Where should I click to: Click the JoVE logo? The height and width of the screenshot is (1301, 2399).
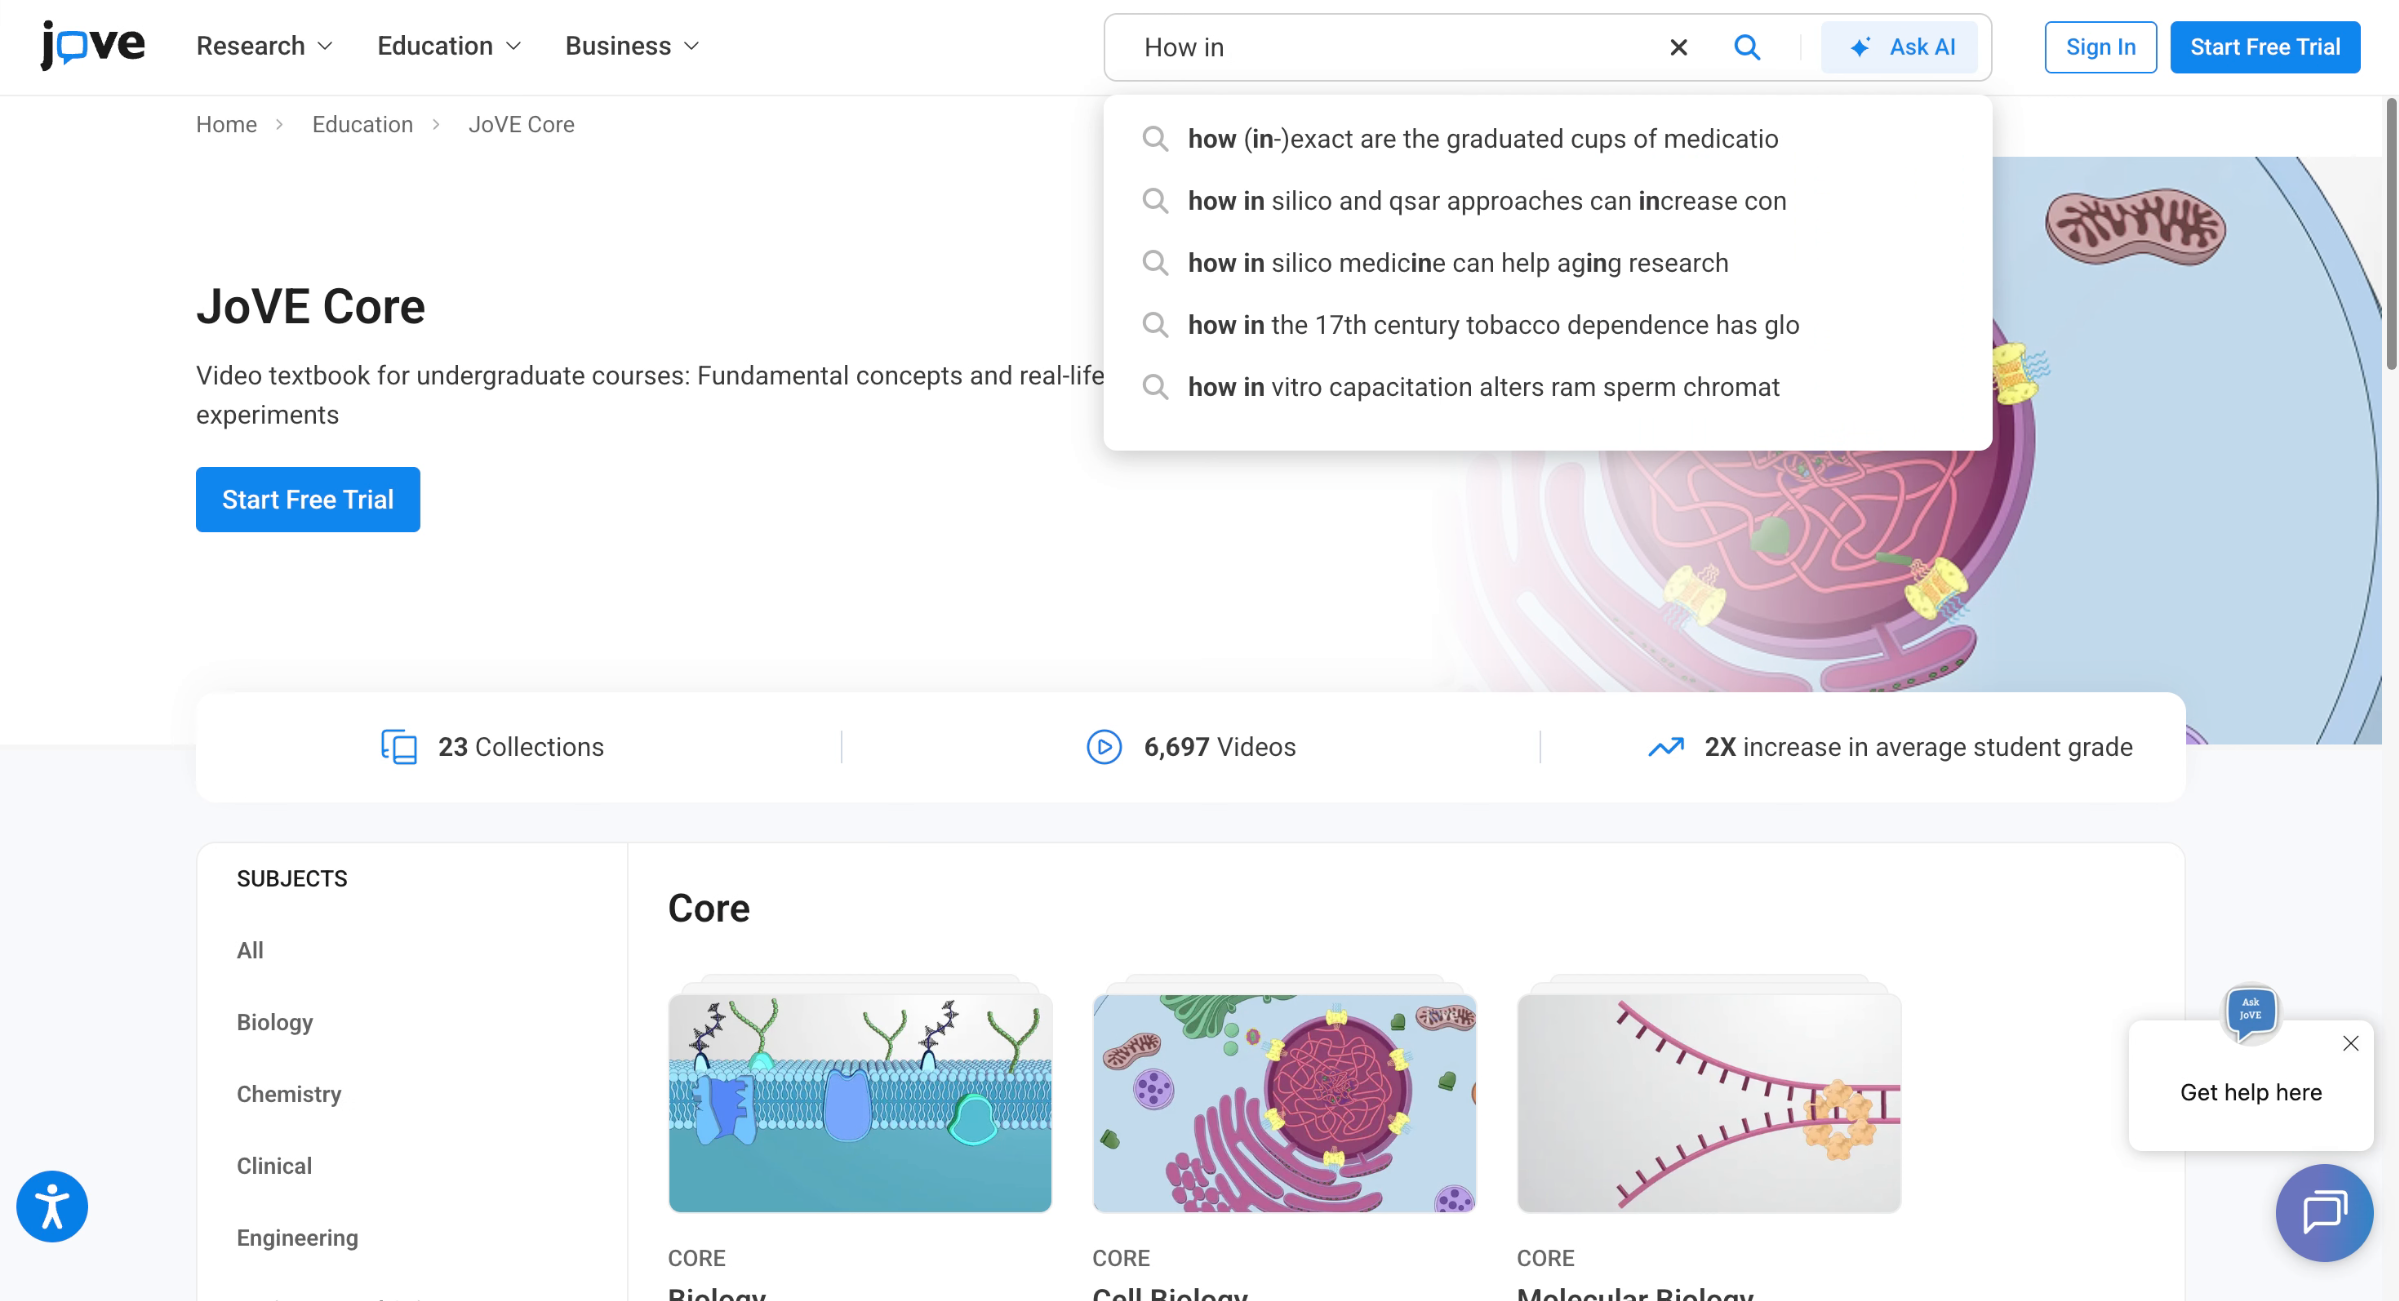(x=92, y=46)
